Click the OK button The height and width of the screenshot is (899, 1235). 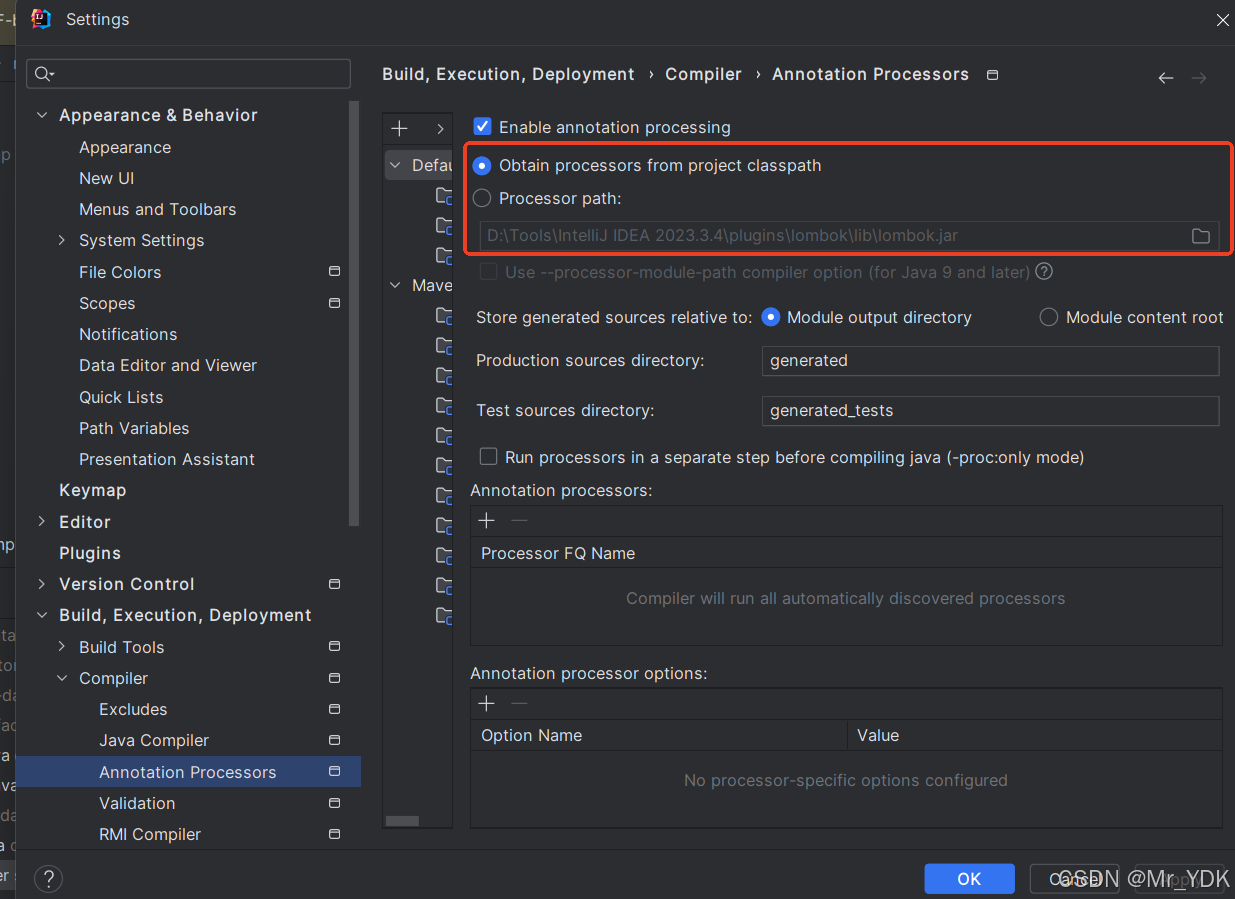coord(969,879)
